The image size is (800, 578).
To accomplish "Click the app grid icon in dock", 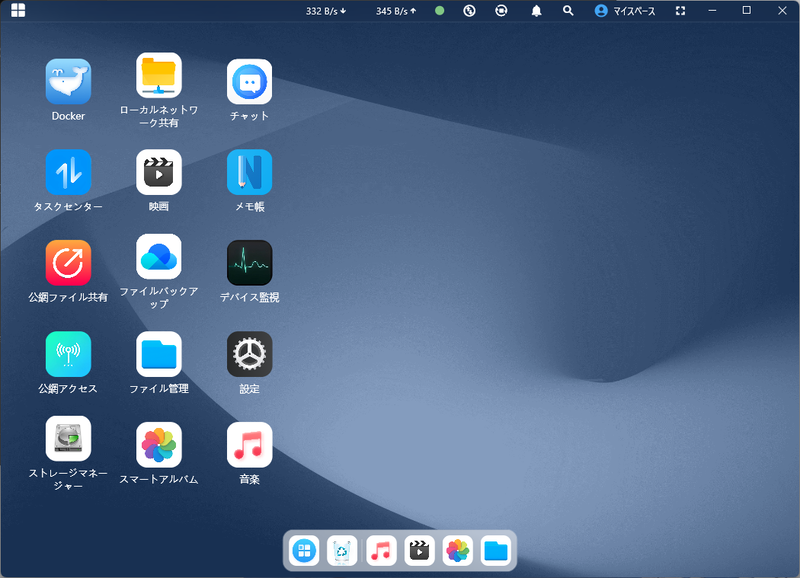I will click(304, 551).
